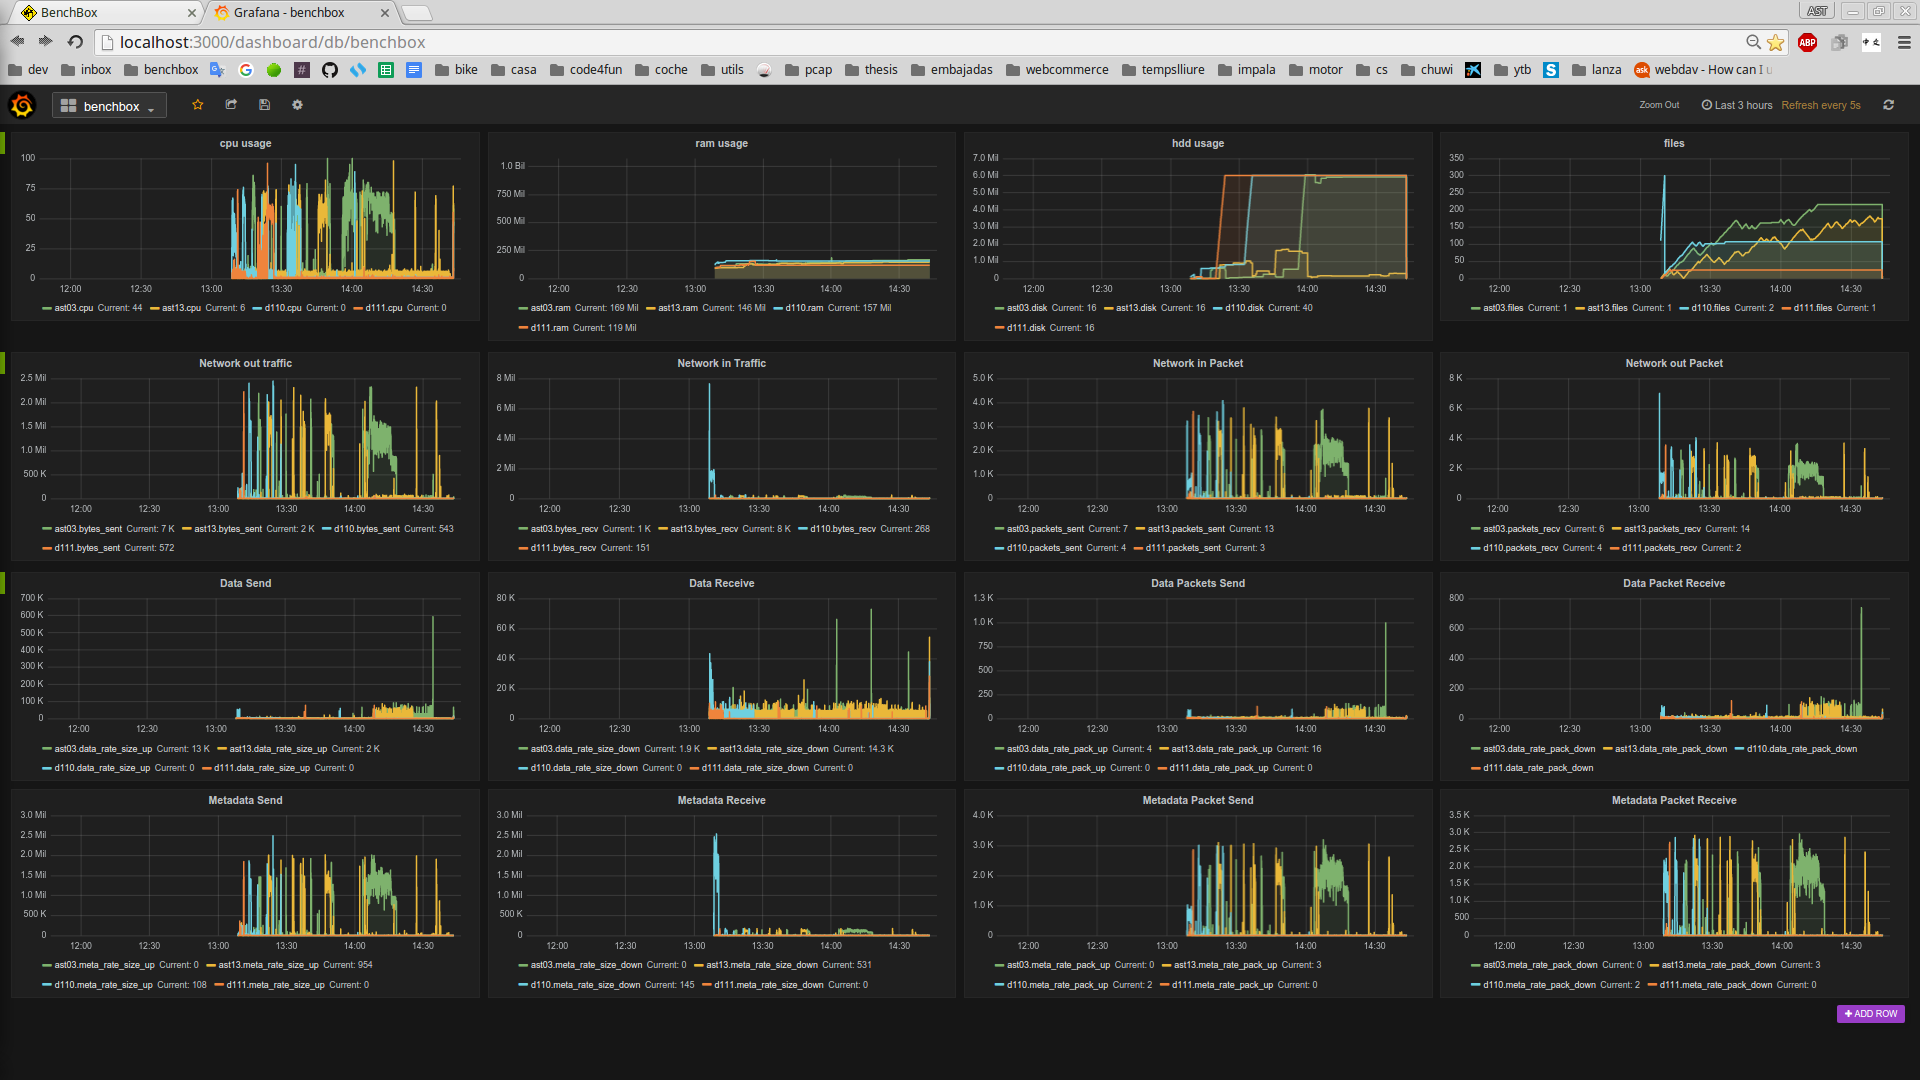Screen dimensions: 1920x1080
Task: Click the Zoom Out time link
Action: tap(1659, 105)
